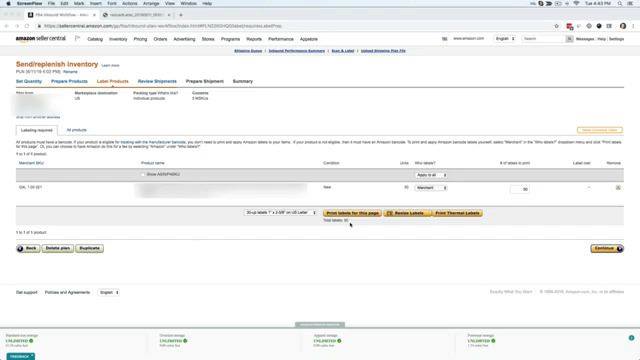This screenshot has width=640, height=360.
Task: Click the number of labels to print field
Action: [520, 189]
